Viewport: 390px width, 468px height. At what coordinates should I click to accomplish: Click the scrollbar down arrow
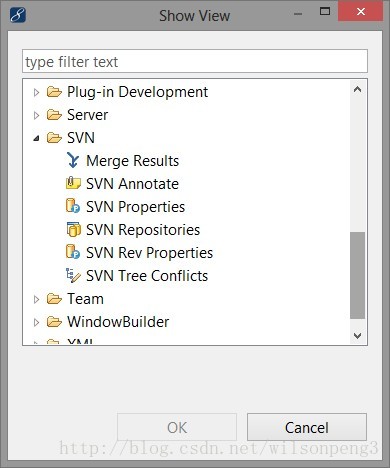click(358, 335)
